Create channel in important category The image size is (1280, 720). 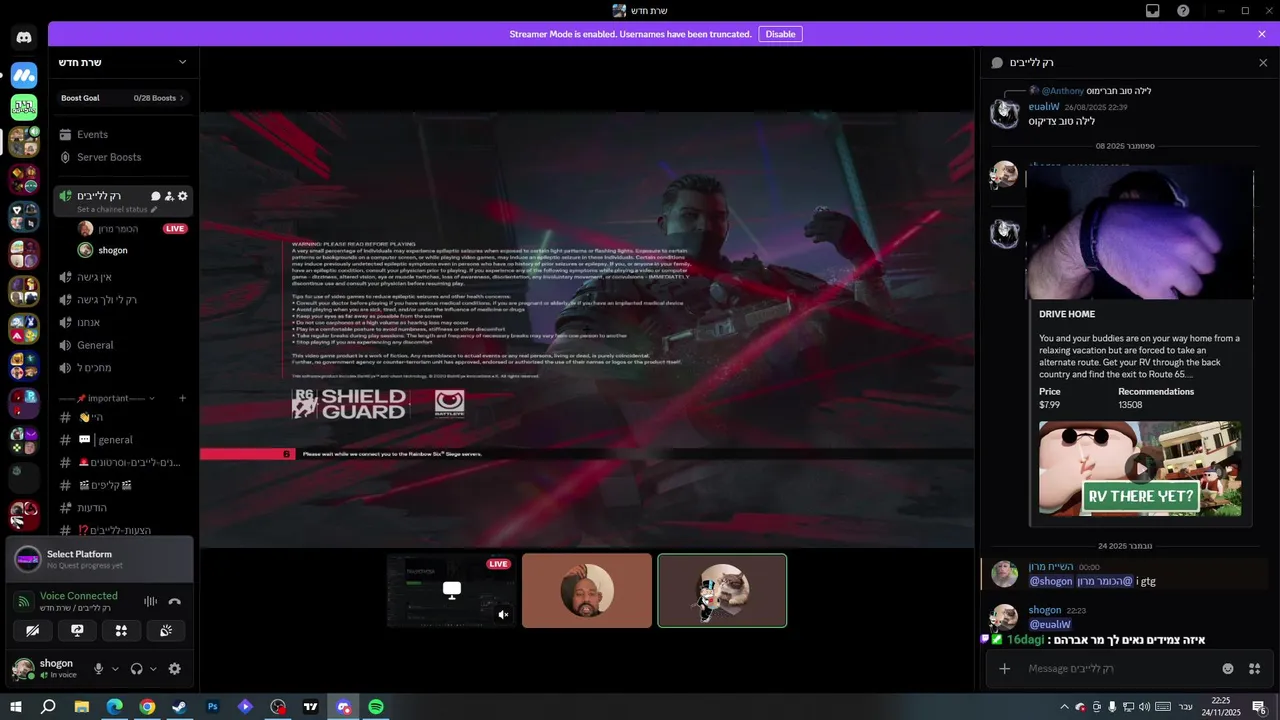[182, 398]
